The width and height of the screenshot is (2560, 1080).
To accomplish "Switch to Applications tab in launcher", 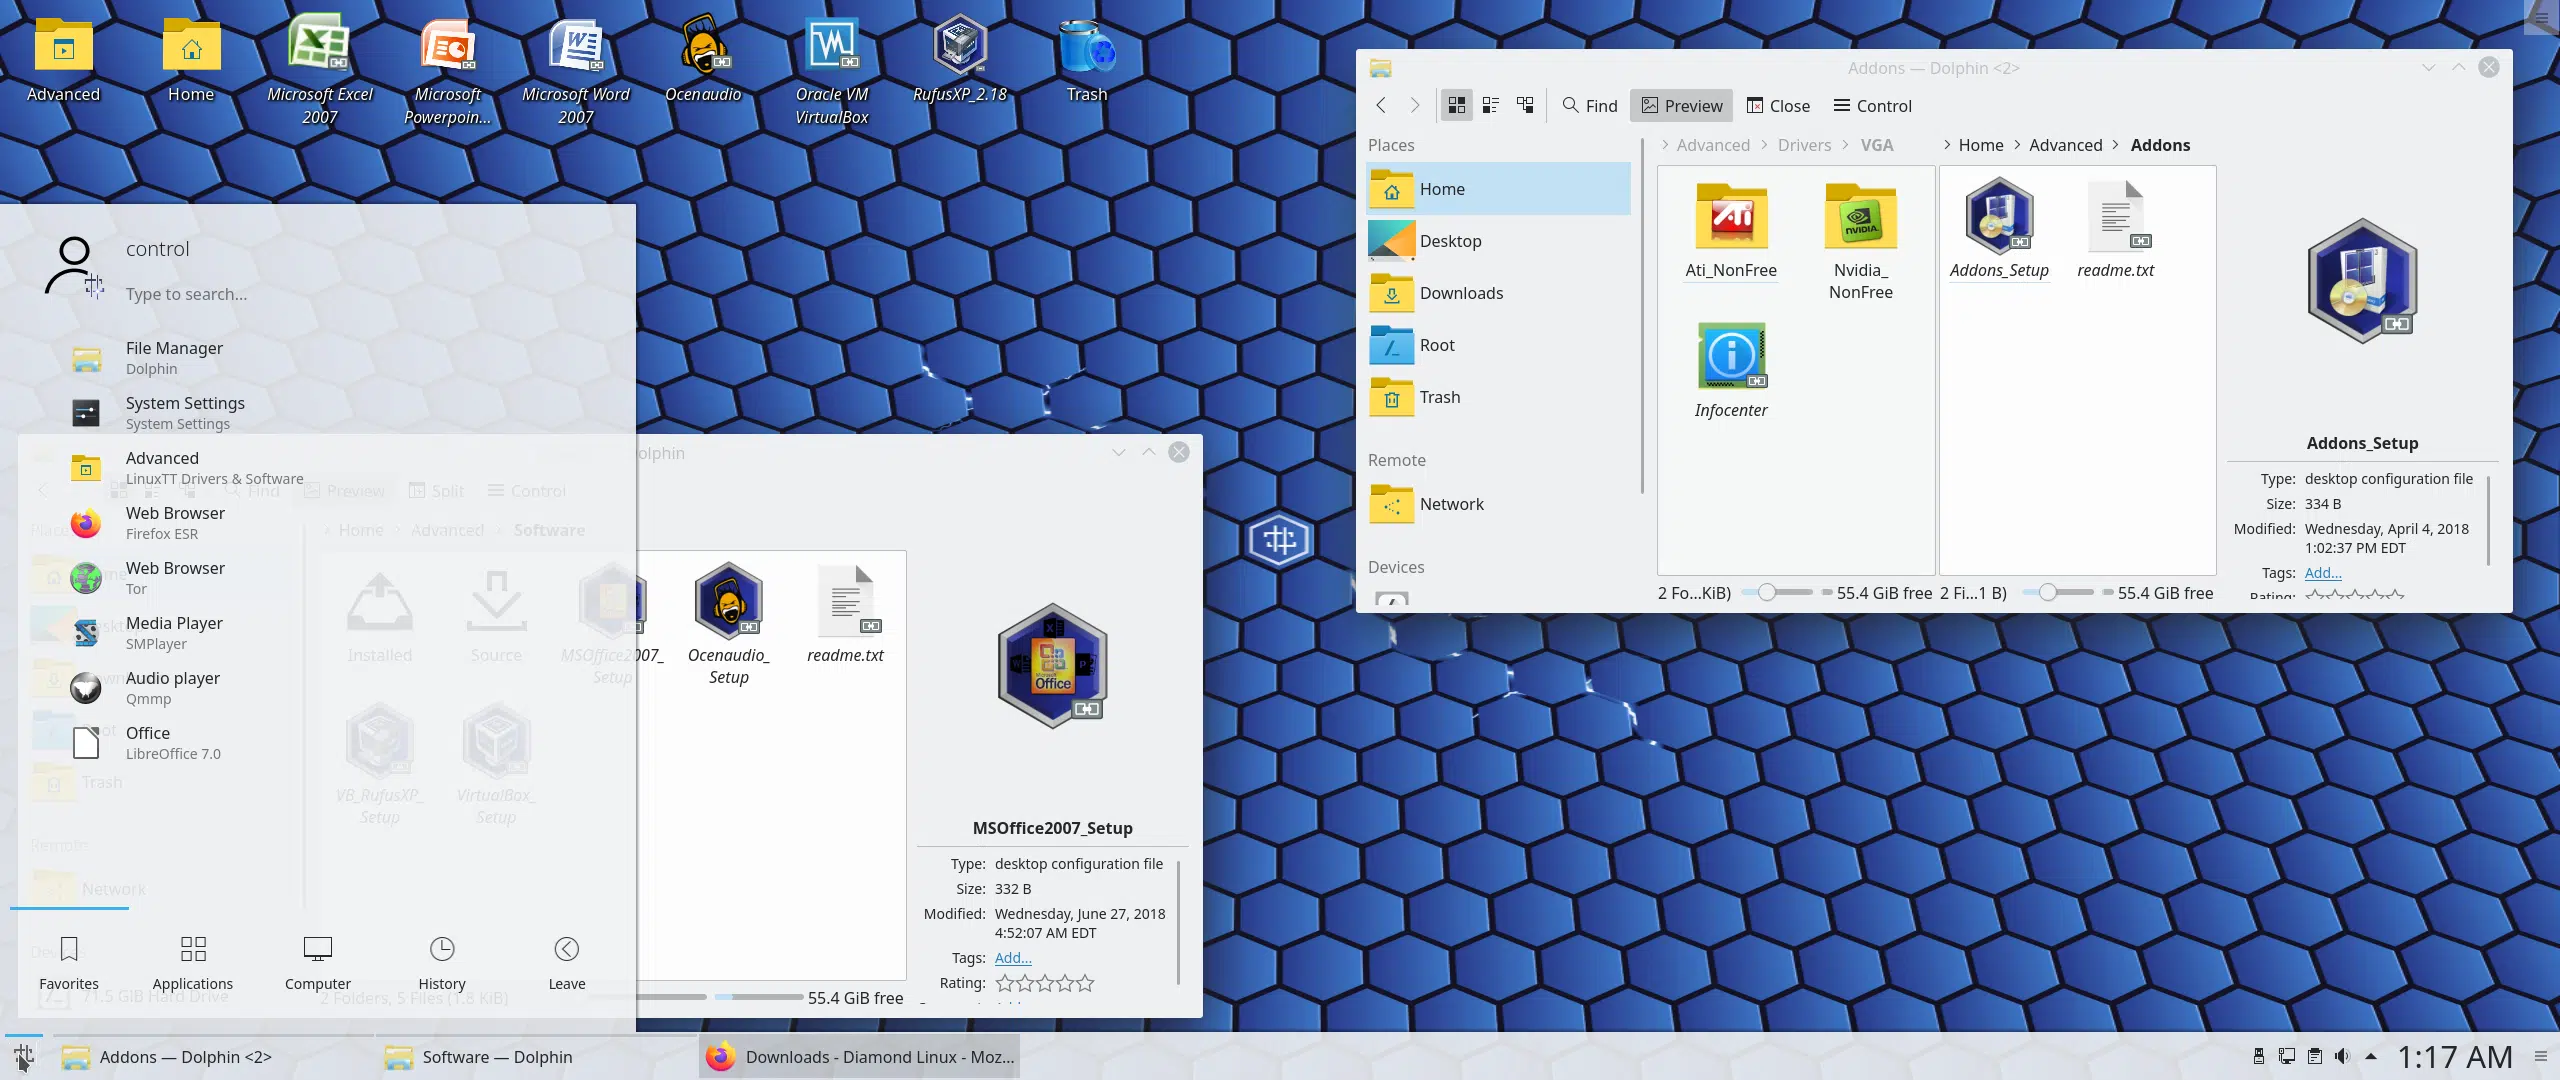I will pos(193,963).
